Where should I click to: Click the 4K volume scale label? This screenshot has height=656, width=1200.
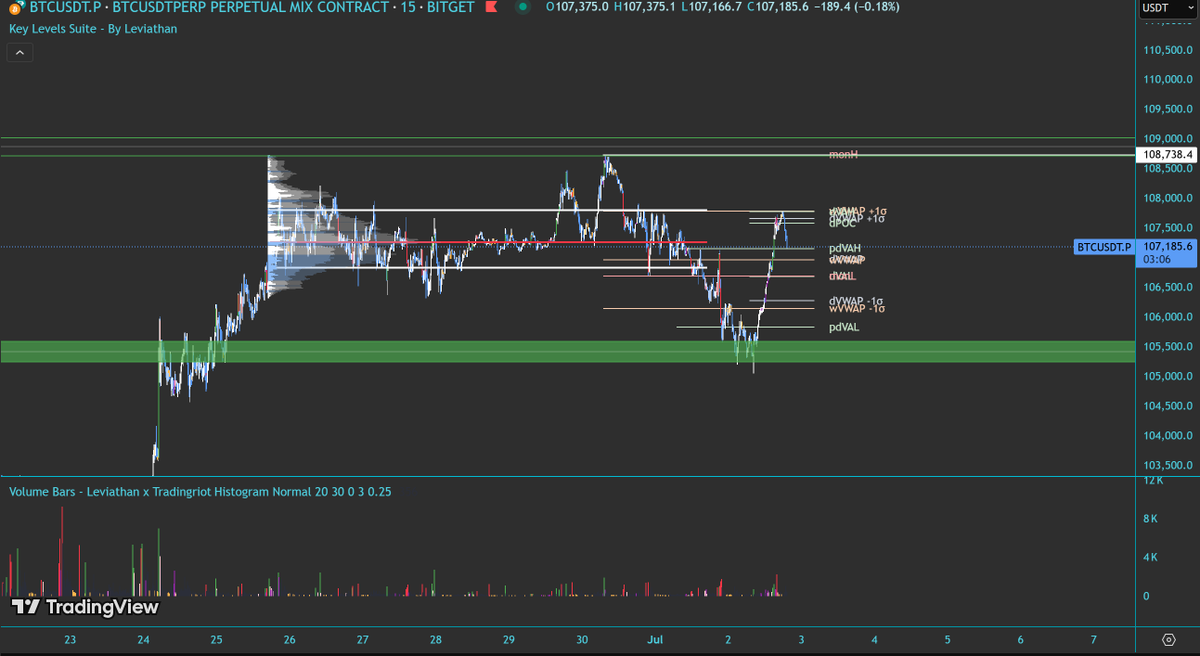(1150, 557)
